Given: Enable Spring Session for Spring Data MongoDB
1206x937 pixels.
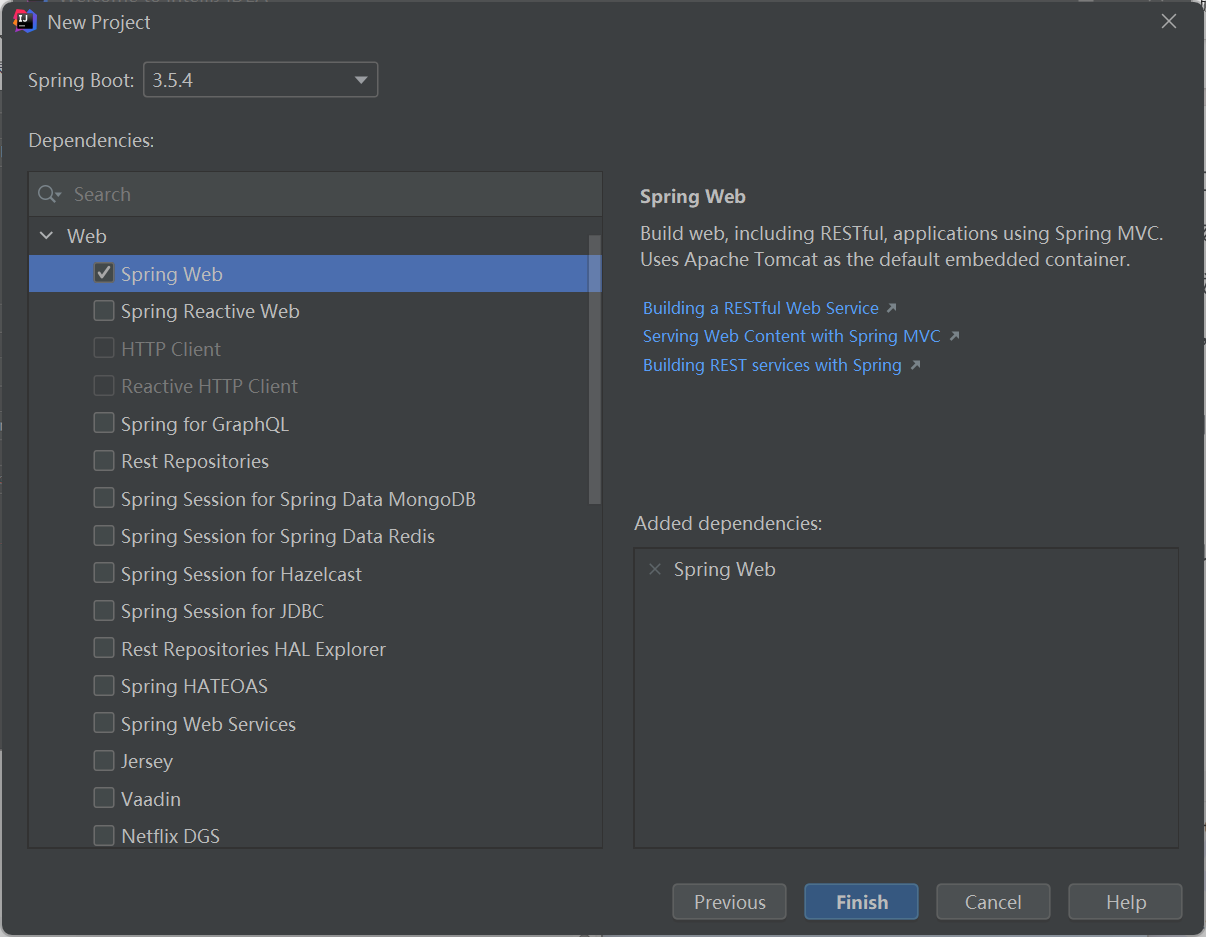Looking at the screenshot, I should point(103,498).
